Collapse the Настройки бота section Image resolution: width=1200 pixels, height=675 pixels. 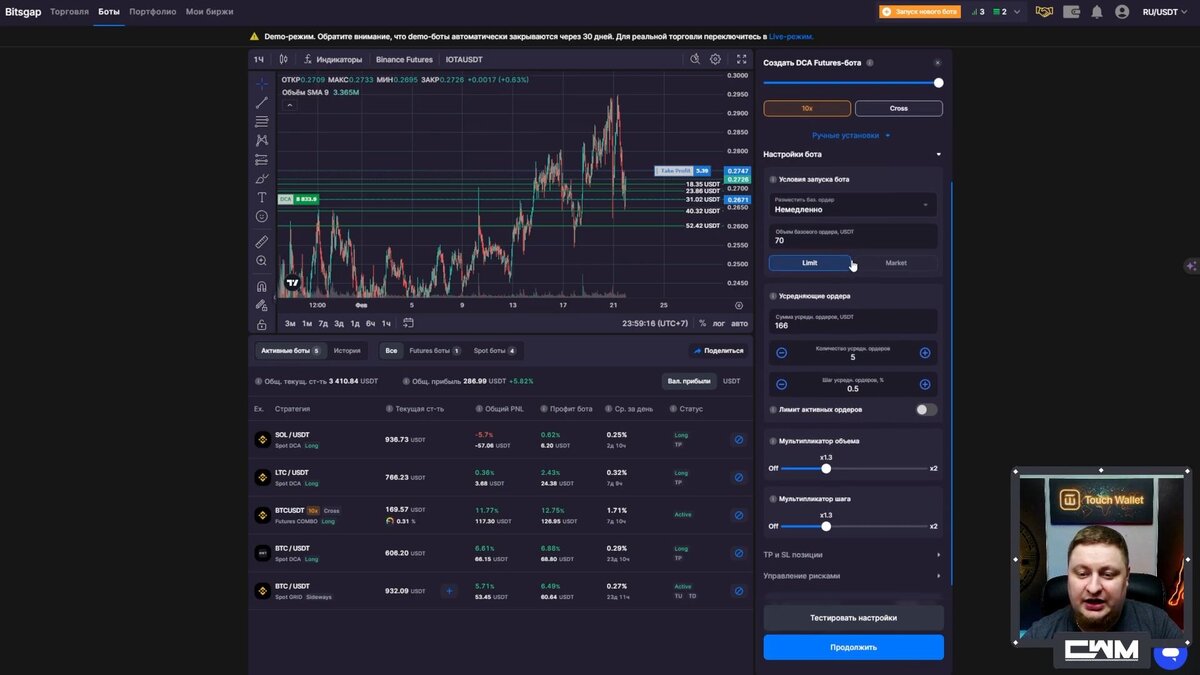pyautogui.click(x=853, y=154)
